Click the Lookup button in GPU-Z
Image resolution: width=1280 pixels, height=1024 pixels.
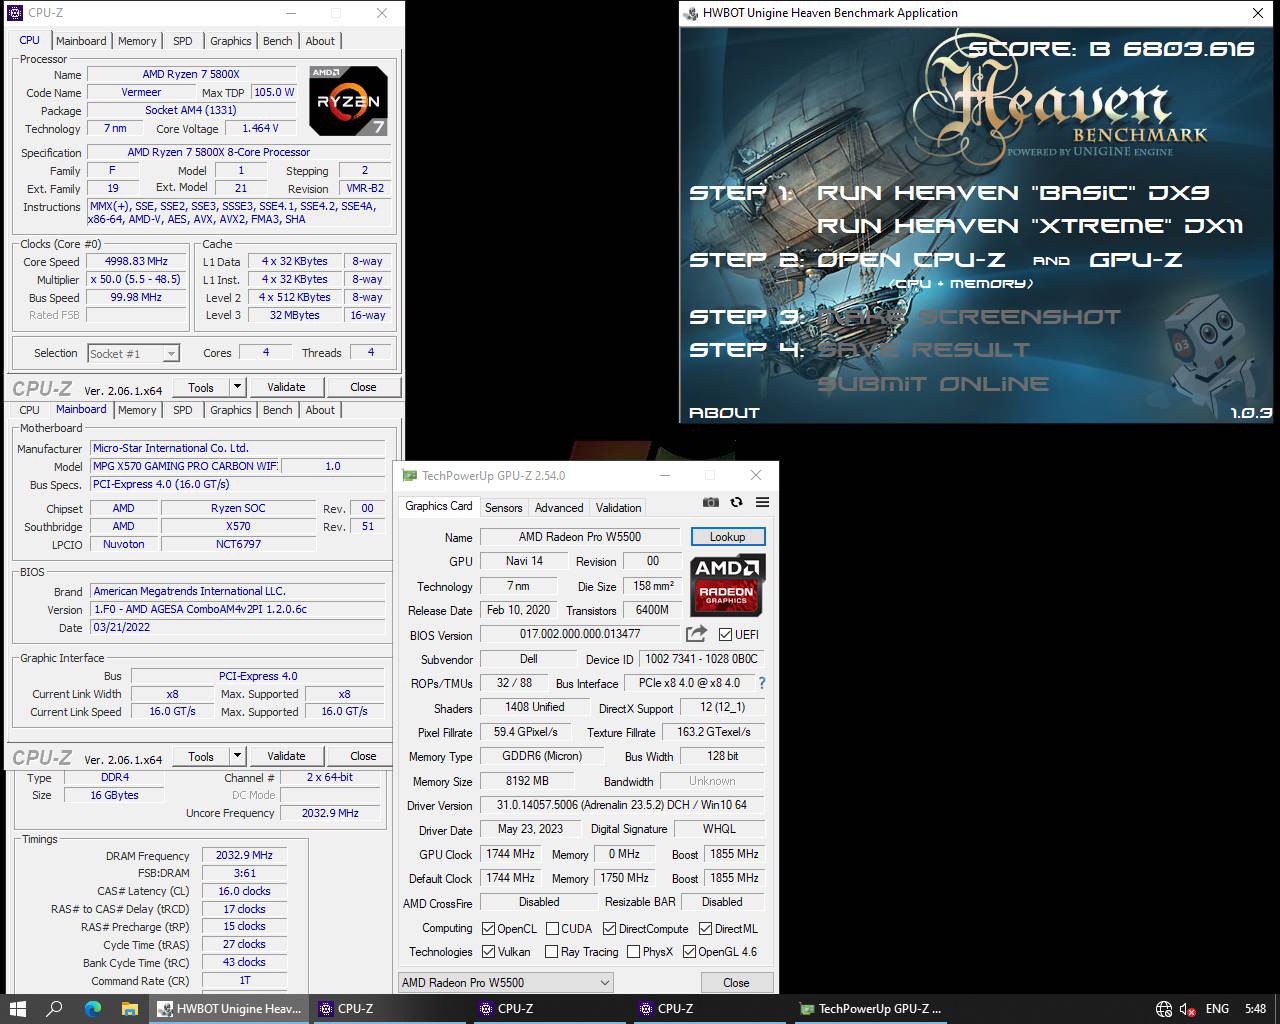[727, 537]
